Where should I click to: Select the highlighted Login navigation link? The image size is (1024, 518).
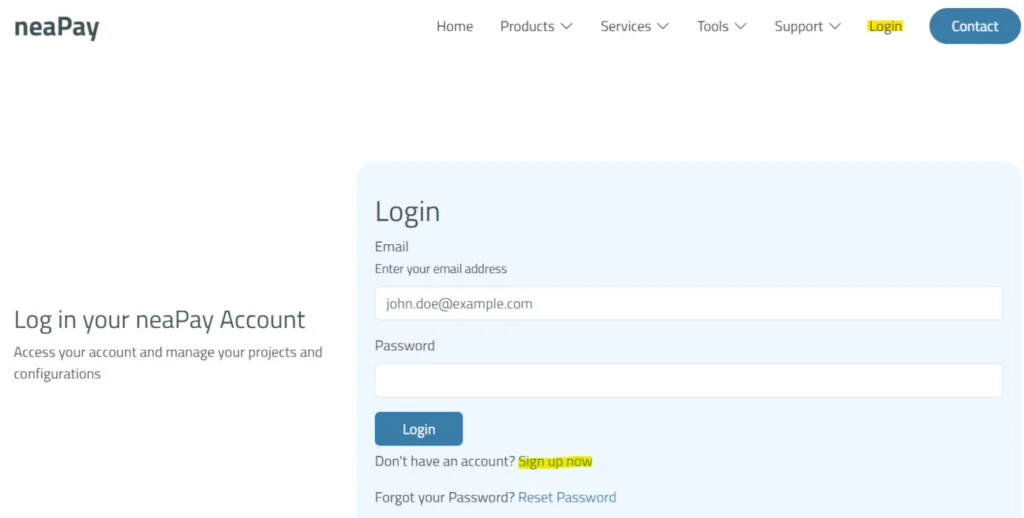pos(885,26)
